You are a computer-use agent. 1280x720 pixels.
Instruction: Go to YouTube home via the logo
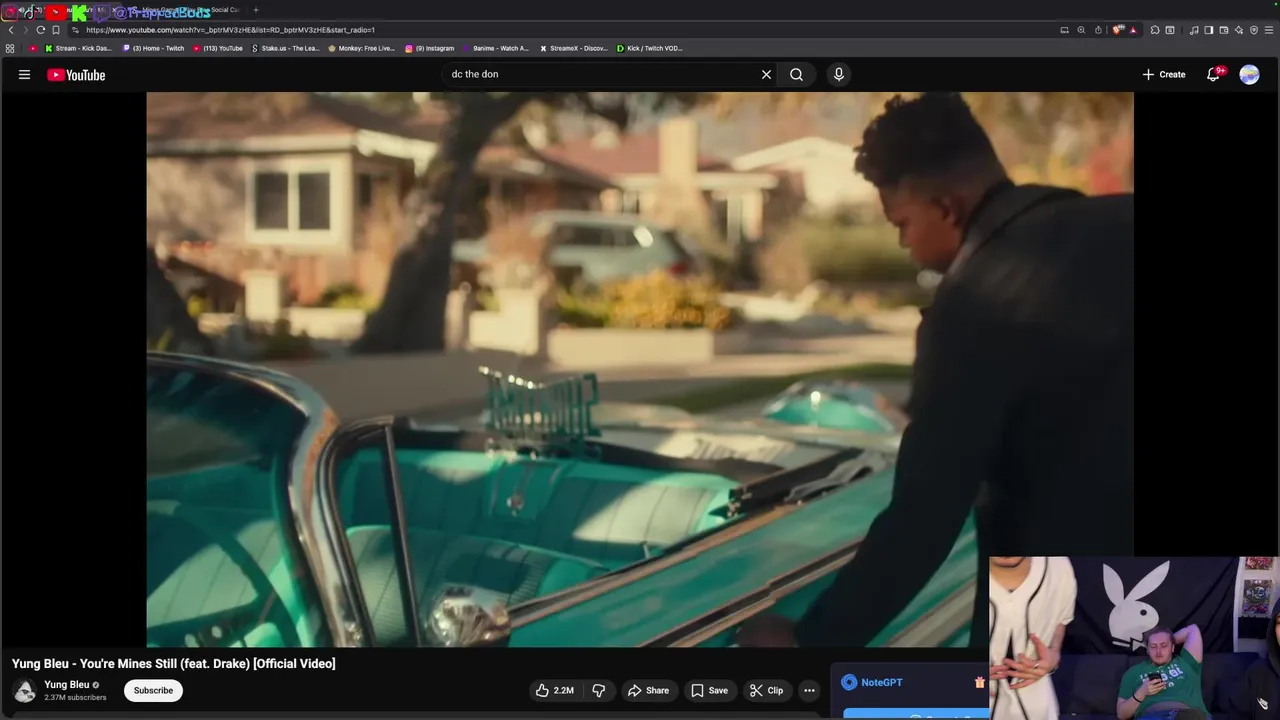click(76, 75)
